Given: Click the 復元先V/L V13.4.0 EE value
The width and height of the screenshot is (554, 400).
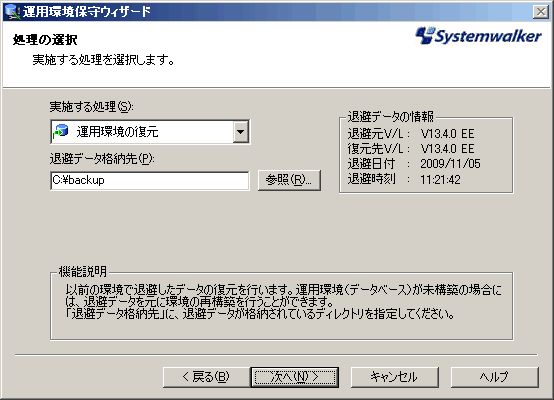Looking at the screenshot, I should pyautogui.click(x=447, y=148).
